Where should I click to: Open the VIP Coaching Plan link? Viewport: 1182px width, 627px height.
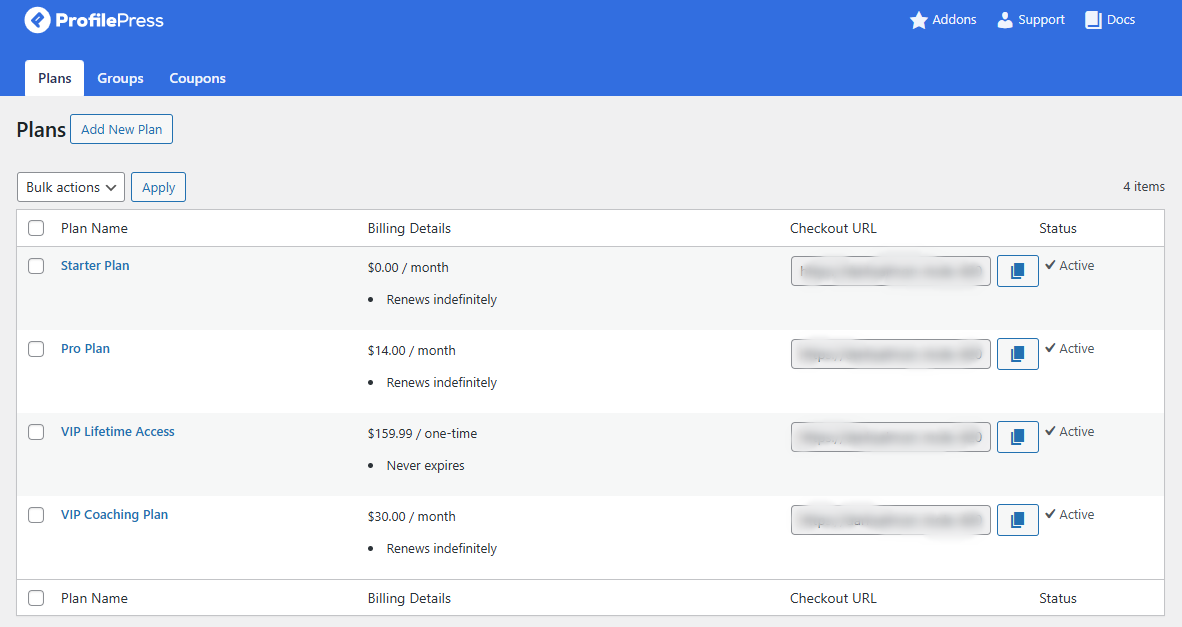(x=115, y=515)
